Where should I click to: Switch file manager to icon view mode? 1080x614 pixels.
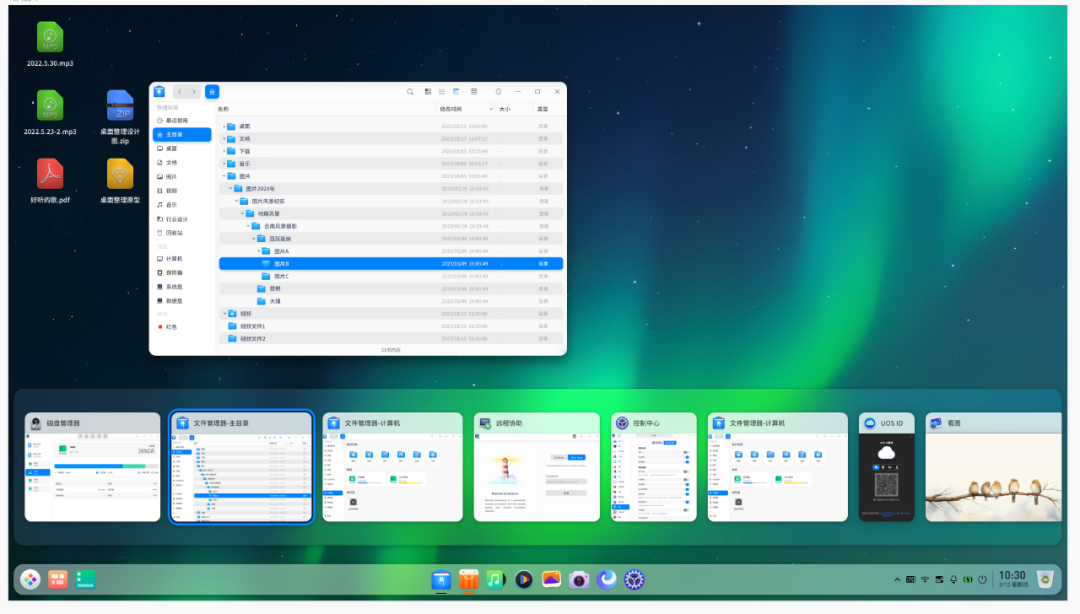(427, 90)
